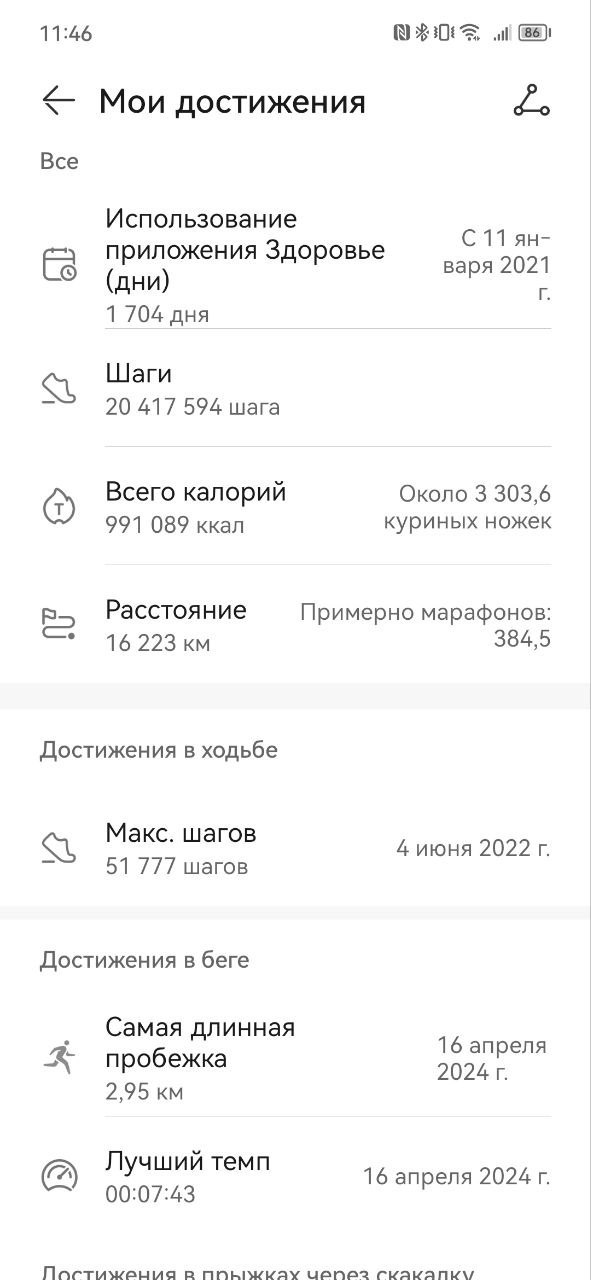The width and height of the screenshot is (591, 1280).
Task: Open Макс. шагов 51 777 record
Action: [x=295, y=848]
